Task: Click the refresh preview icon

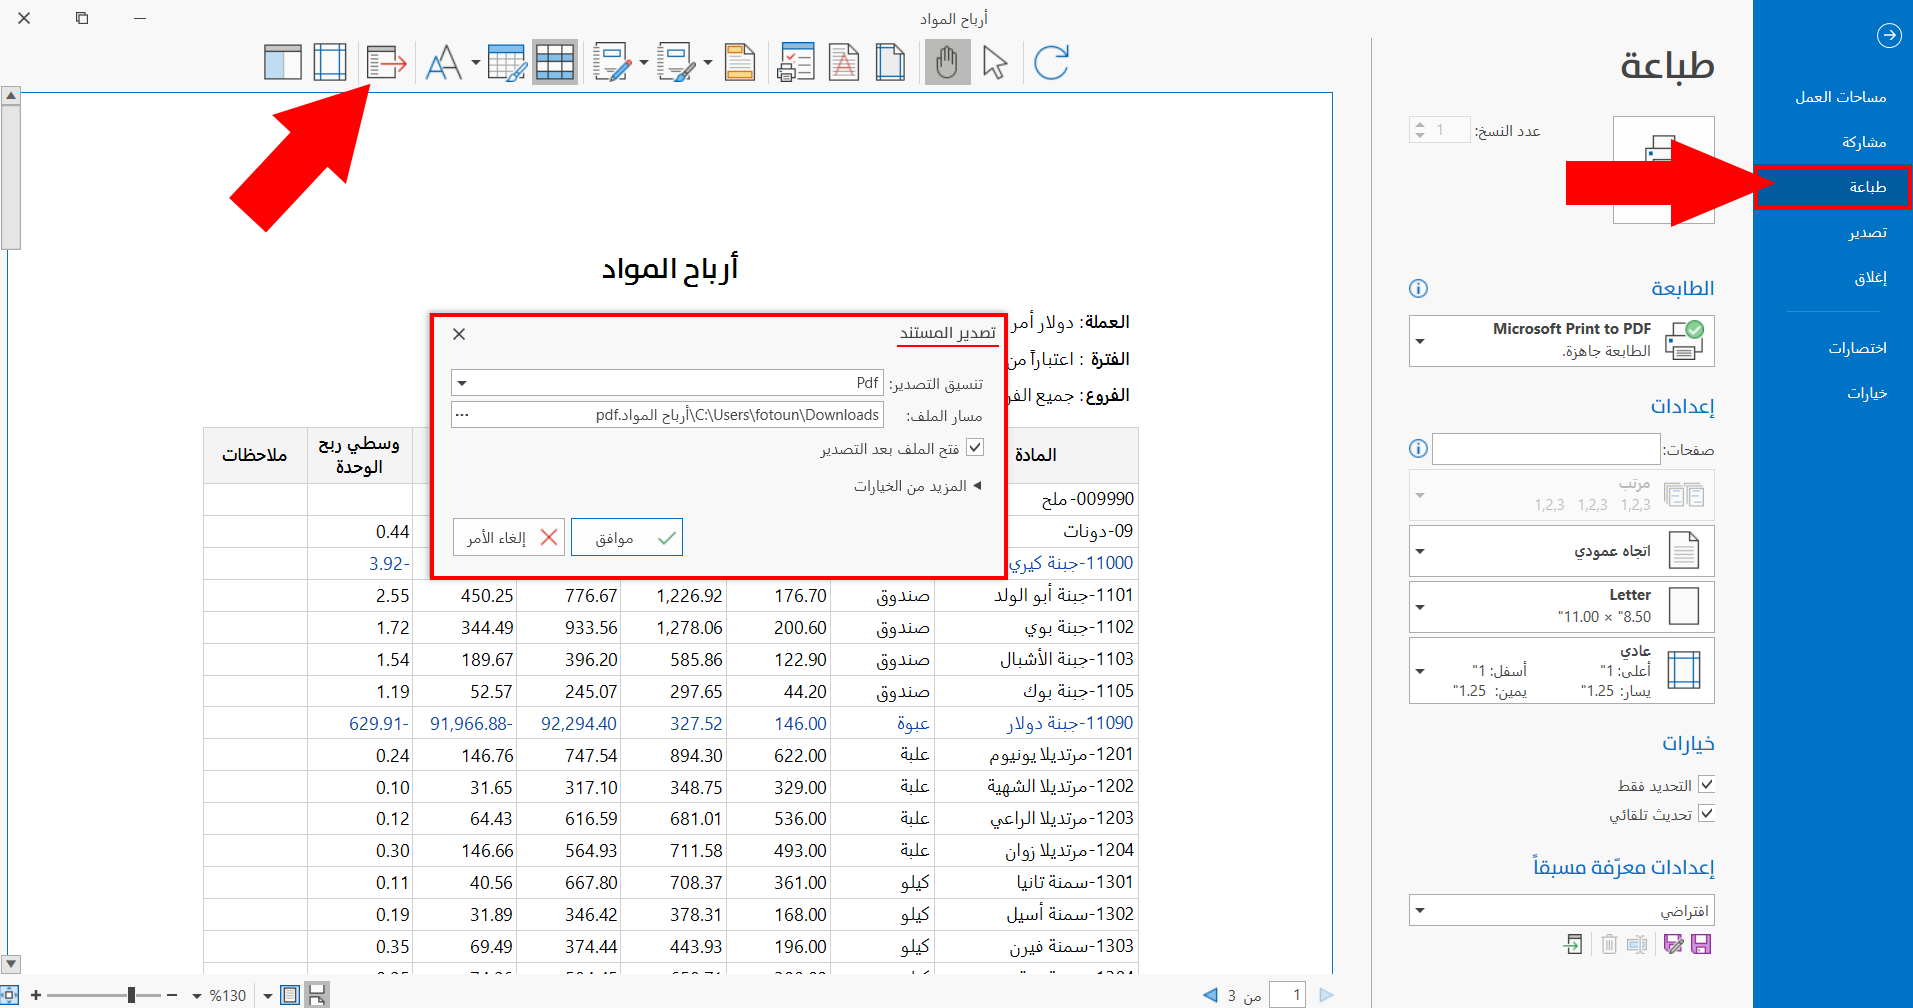Action: 1051,63
